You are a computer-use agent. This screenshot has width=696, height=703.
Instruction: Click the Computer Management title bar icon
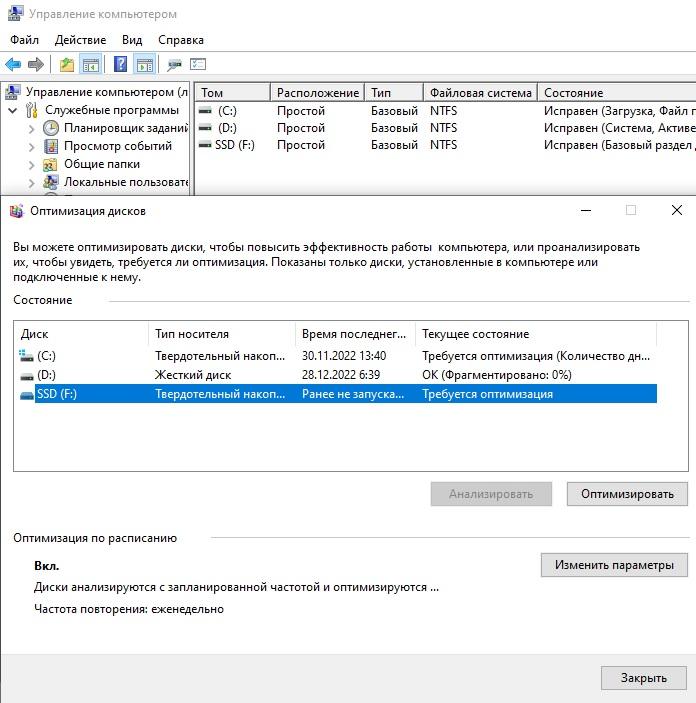click(x=15, y=13)
